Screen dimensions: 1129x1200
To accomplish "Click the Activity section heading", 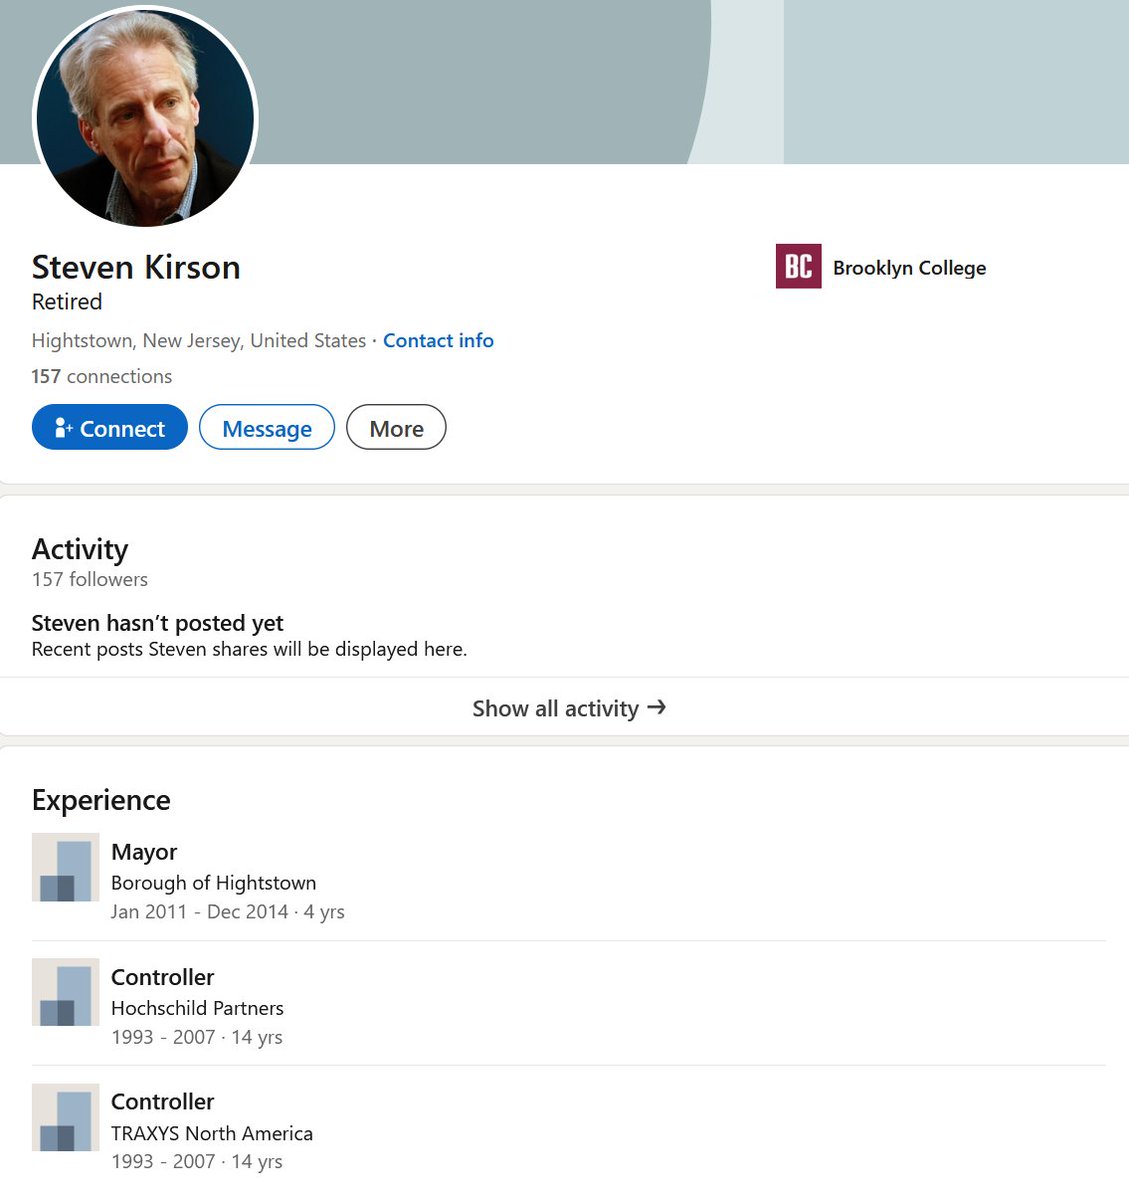I will tap(80, 549).
